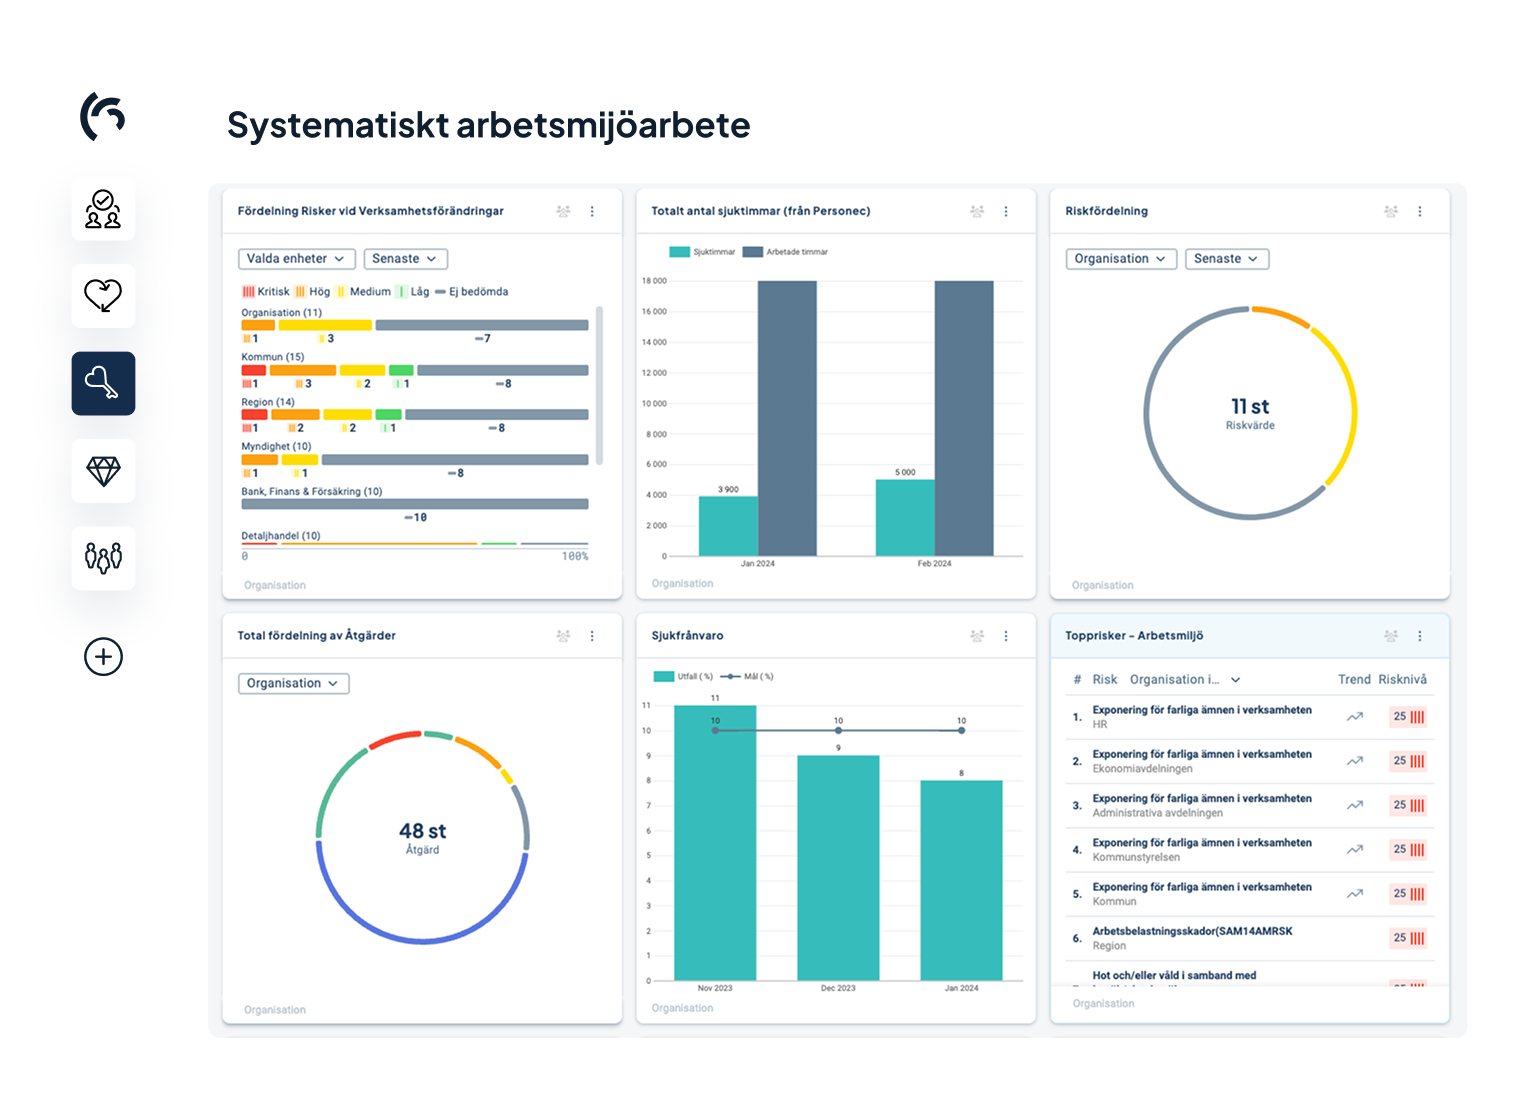Select the heart-with-arrow sidebar icon
The image size is (1540, 1108).
pos(103,296)
